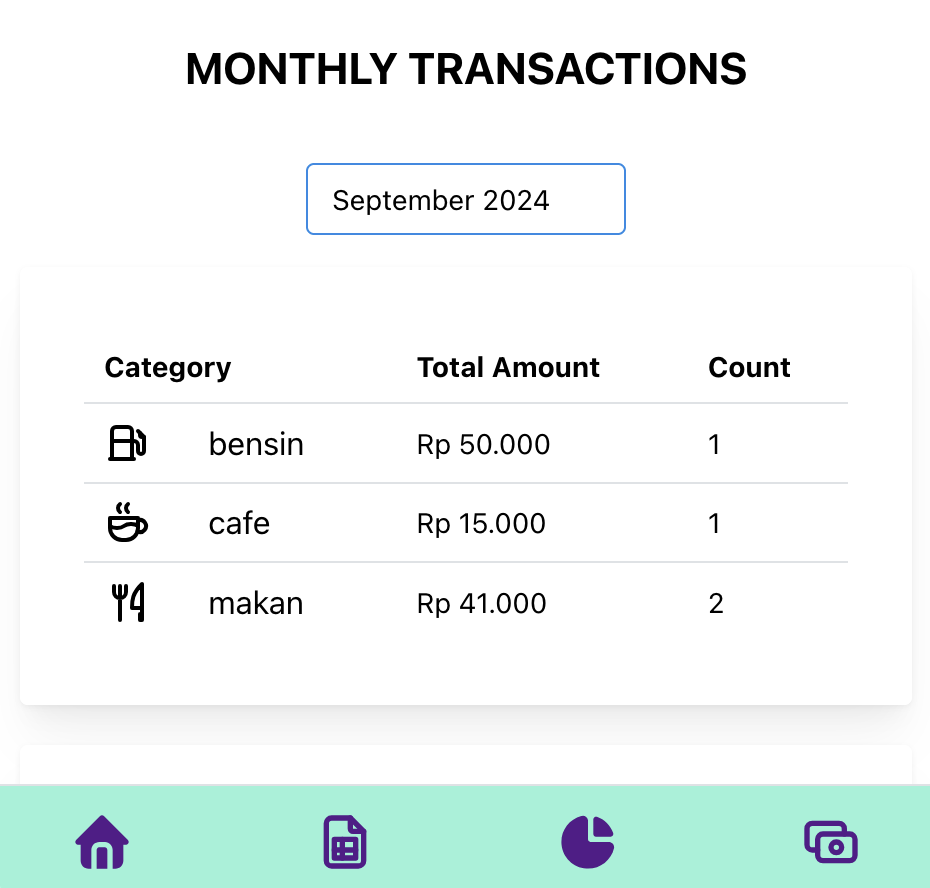
Task: Click the Rp 41.000 makan amount
Action: pyautogui.click(x=481, y=603)
